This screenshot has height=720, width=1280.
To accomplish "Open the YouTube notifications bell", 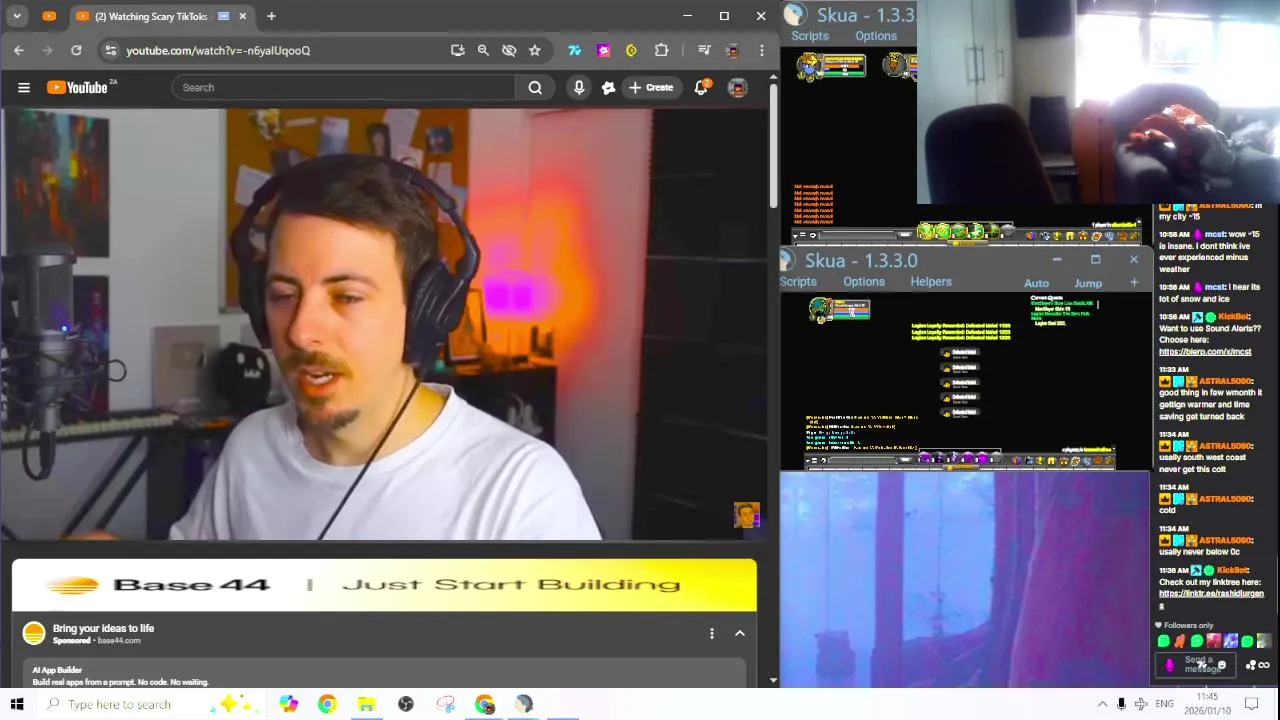I will tap(702, 88).
